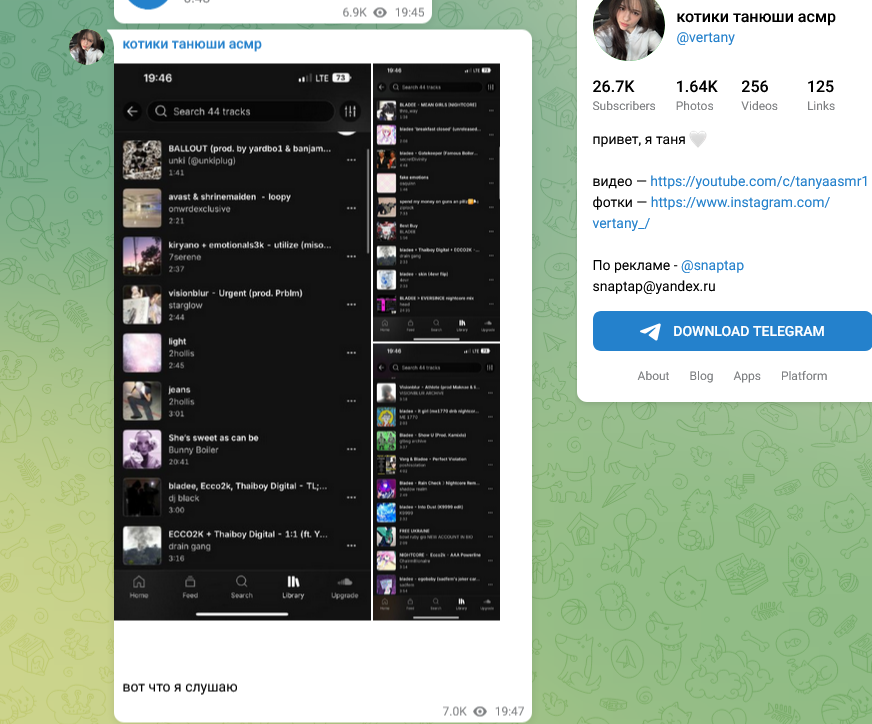Viewport: 872px width, 724px height.
Task: Click the more options dots for drain gang 1:1 track
Action: tap(351, 546)
